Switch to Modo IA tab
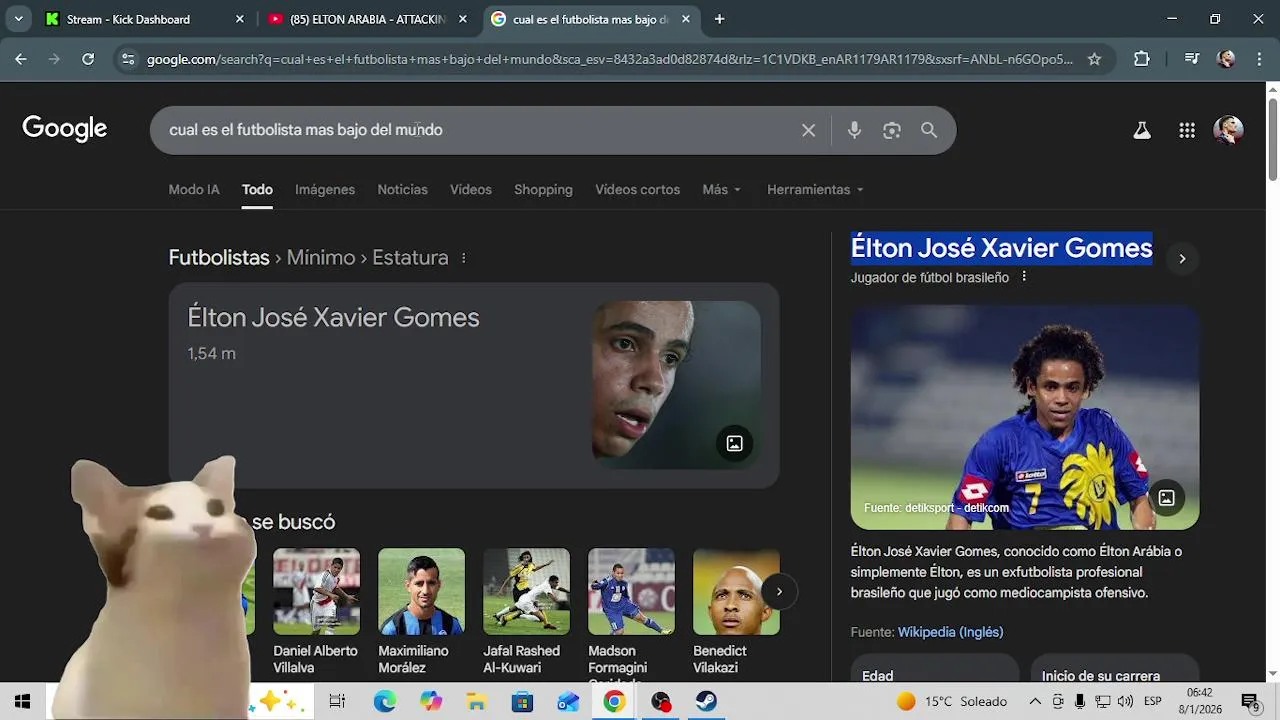This screenshot has height=720, width=1280. [x=194, y=190]
